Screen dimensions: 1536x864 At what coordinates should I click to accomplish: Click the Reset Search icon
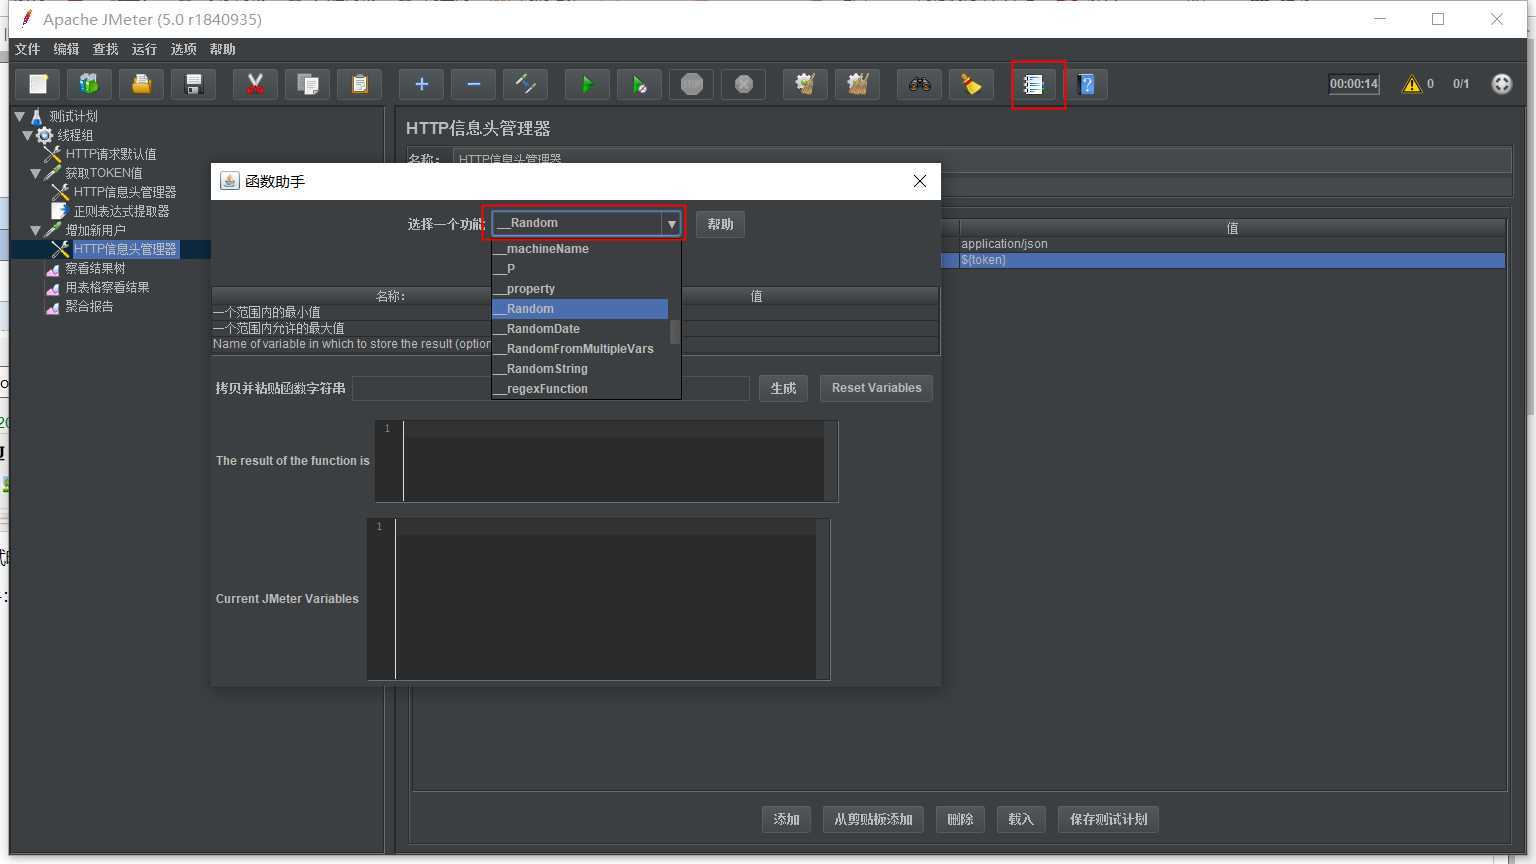coord(971,84)
